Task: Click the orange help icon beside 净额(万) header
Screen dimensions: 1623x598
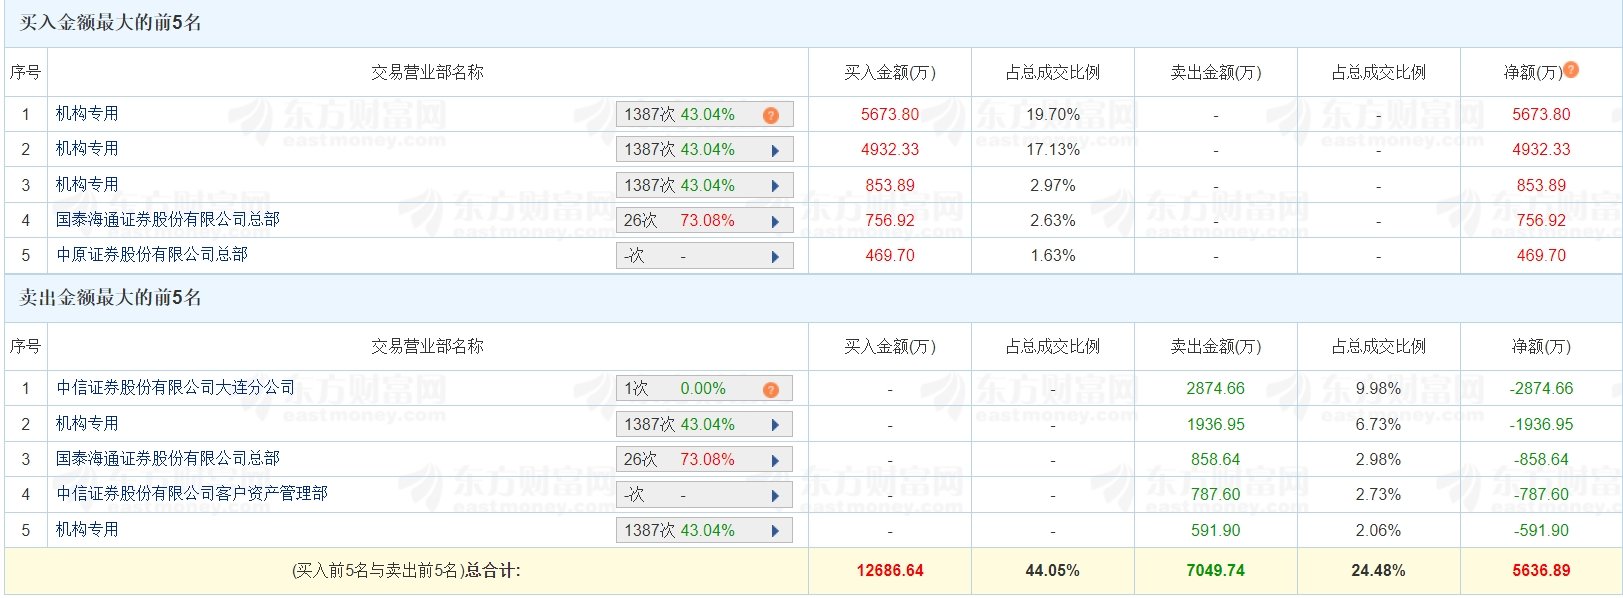Action: pos(1571,69)
